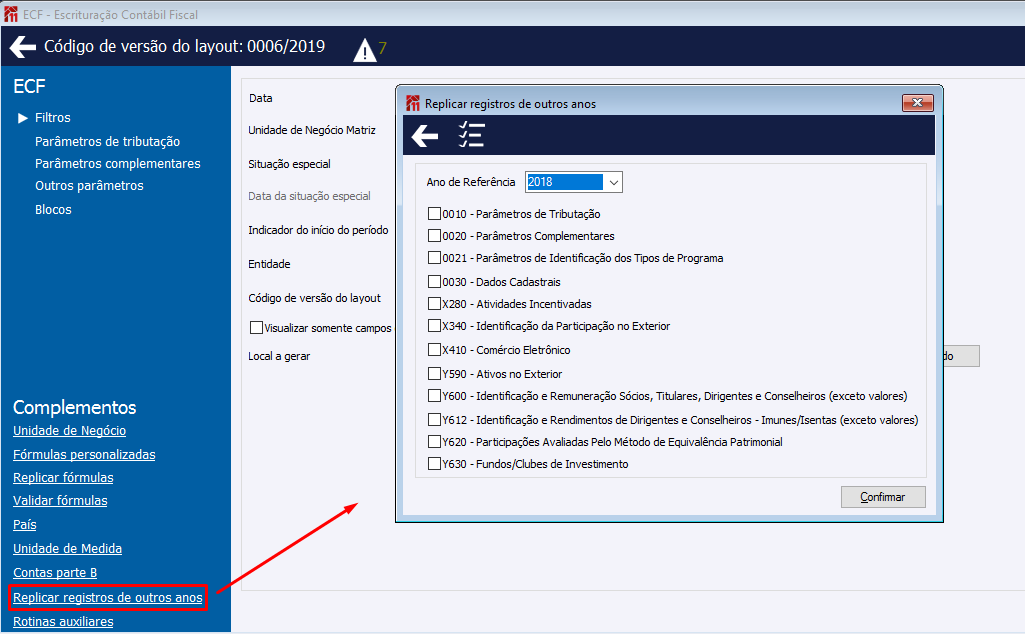Open Blocos in sidebar
This screenshot has width=1025, height=634.
53,210
